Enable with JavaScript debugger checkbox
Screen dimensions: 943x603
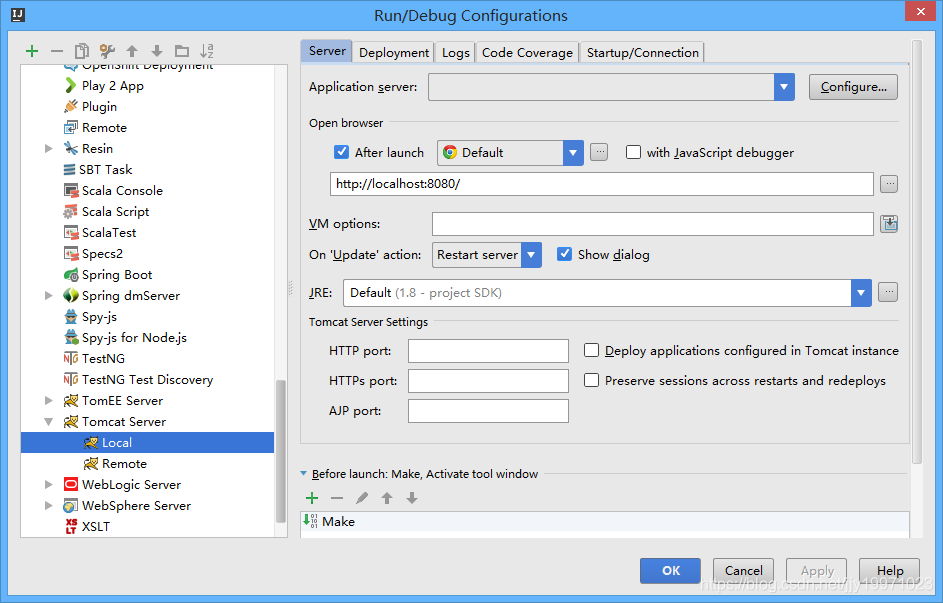[633, 152]
